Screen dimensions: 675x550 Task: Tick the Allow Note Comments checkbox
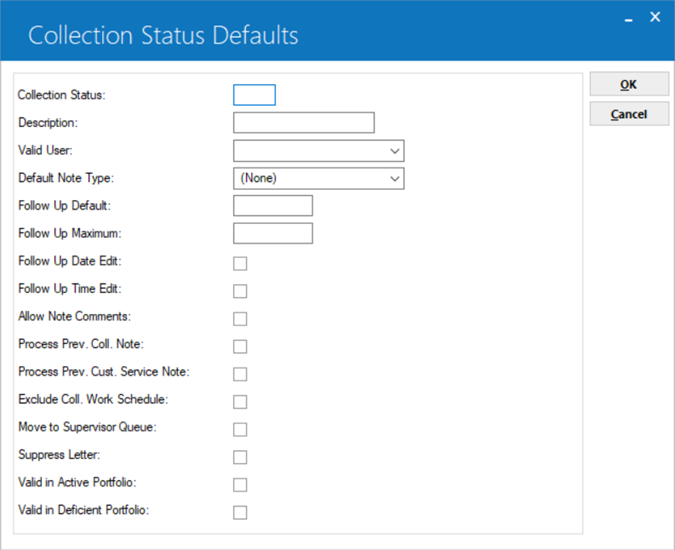(x=240, y=319)
